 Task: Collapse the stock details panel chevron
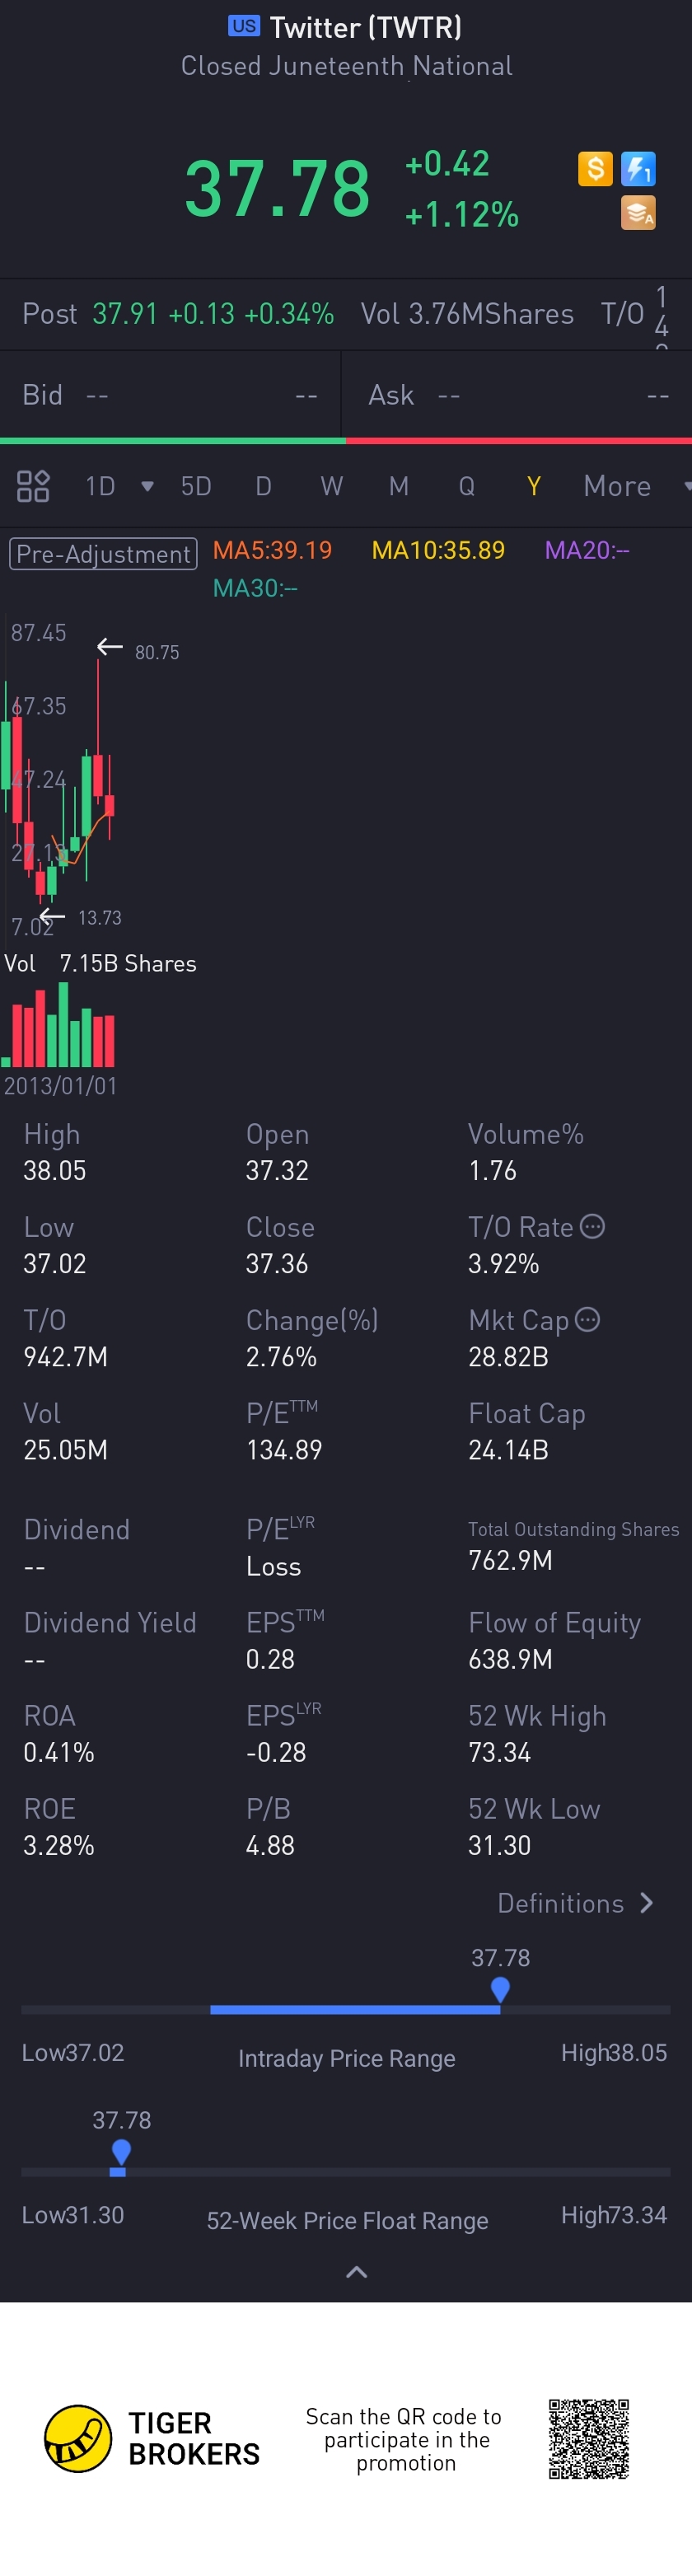pyautogui.click(x=356, y=2272)
